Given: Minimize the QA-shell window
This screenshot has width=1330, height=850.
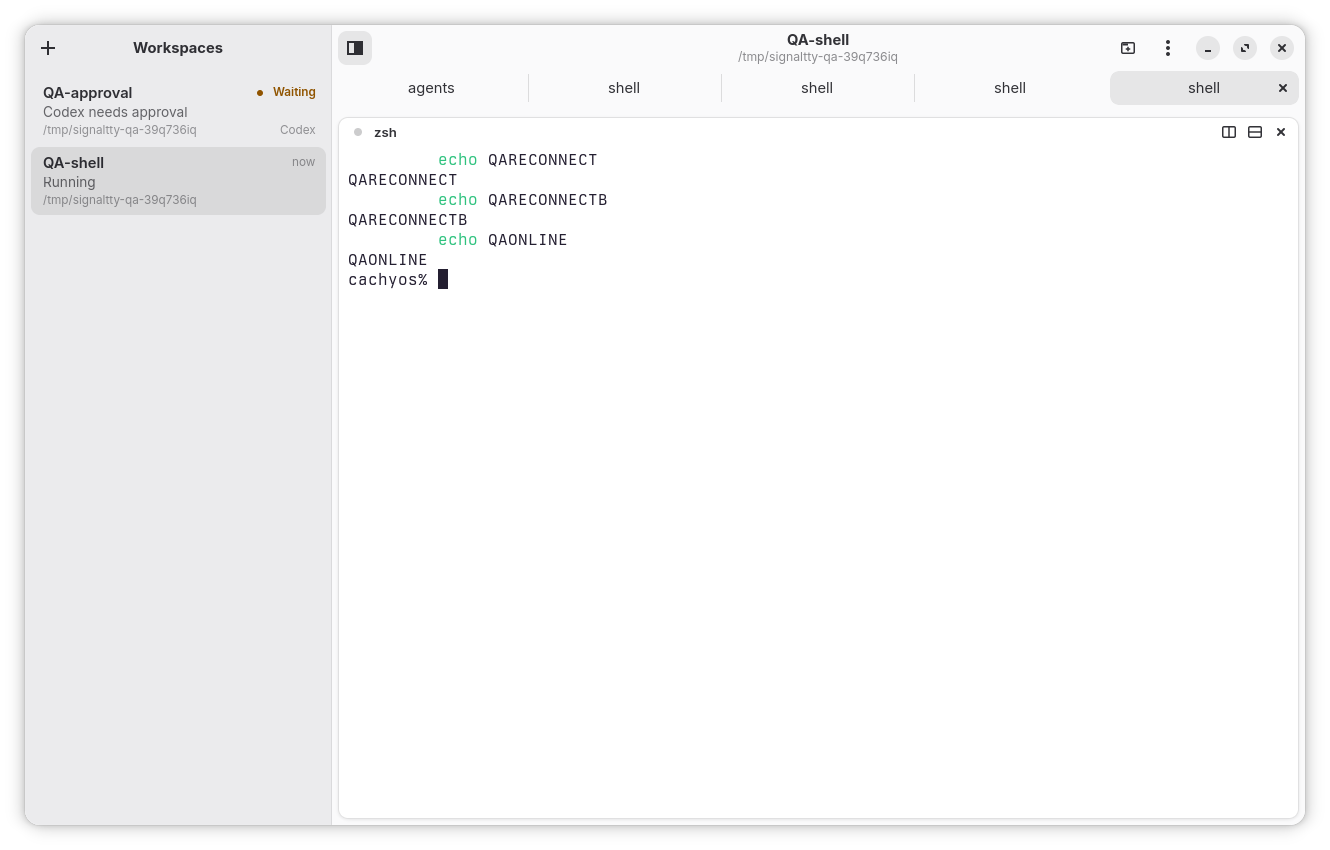Looking at the screenshot, I should pyautogui.click(x=1208, y=48).
